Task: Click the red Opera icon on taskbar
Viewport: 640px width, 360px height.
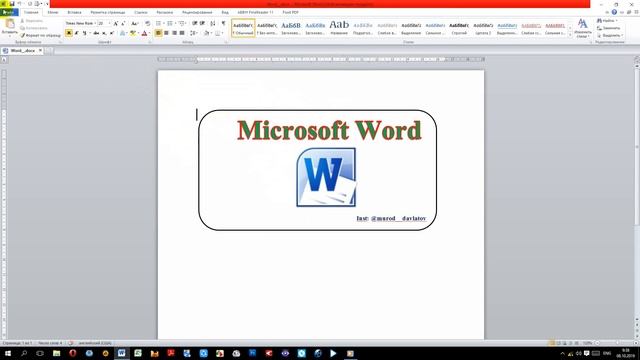Action: (x=73, y=353)
